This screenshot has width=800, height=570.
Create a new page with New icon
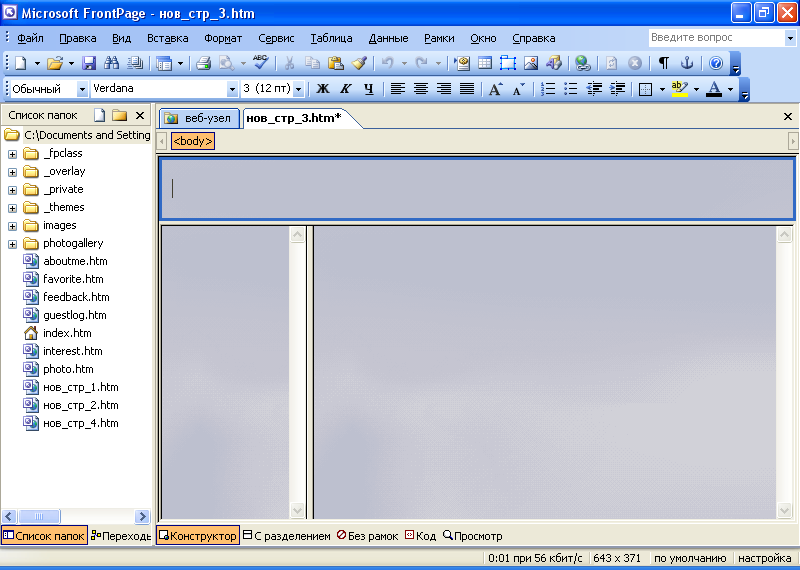20,63
